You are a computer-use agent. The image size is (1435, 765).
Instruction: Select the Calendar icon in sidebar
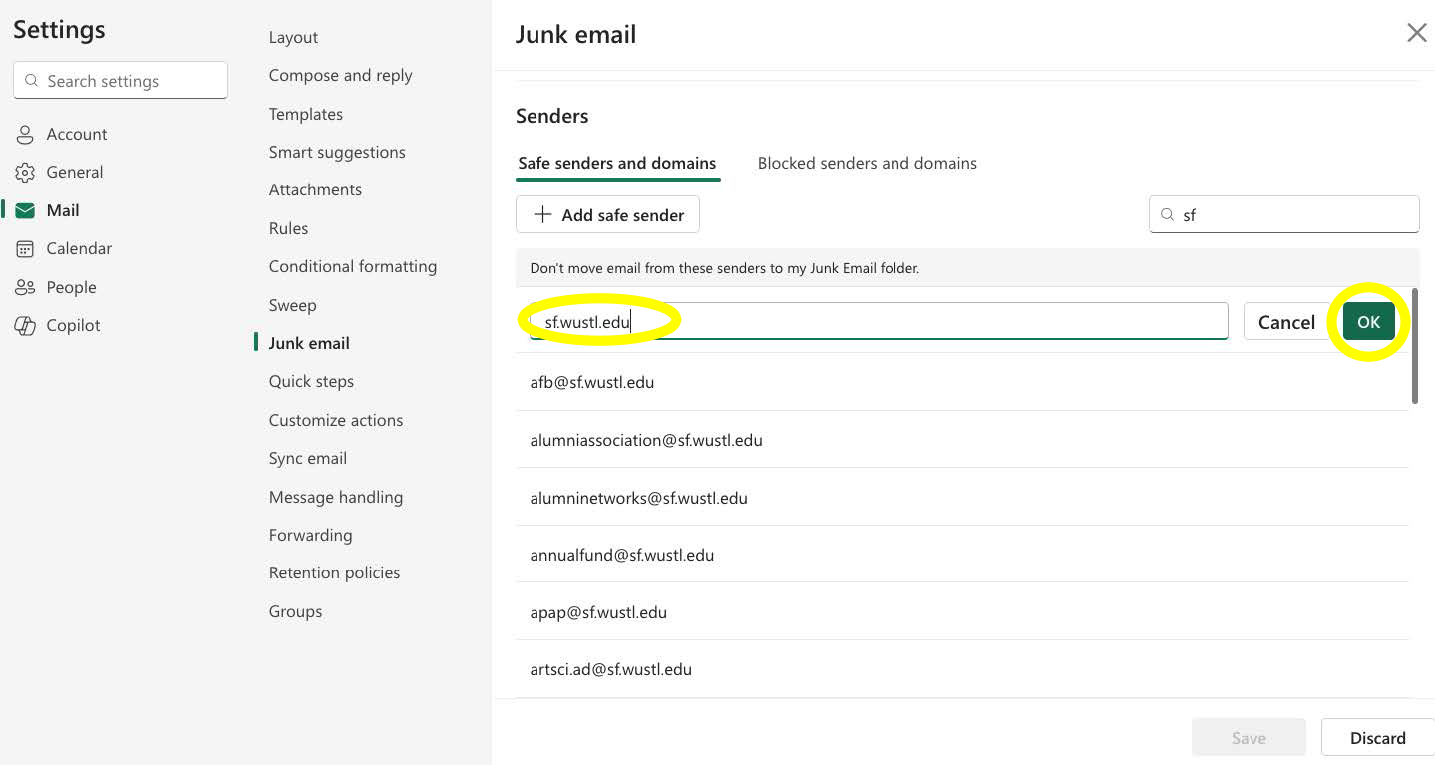(x=25, y=248)
